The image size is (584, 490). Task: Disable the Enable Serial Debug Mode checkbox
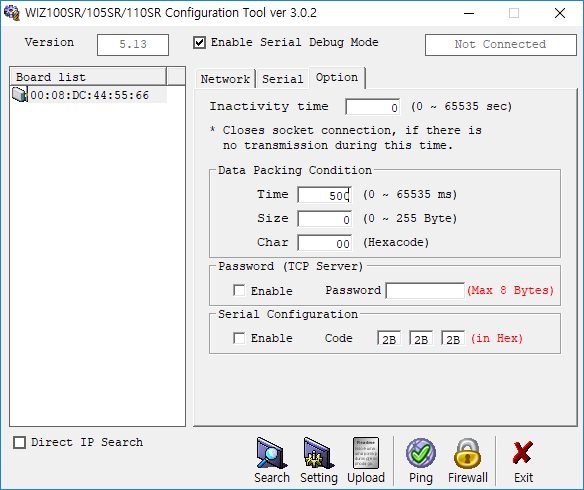[x=199, y=42]
